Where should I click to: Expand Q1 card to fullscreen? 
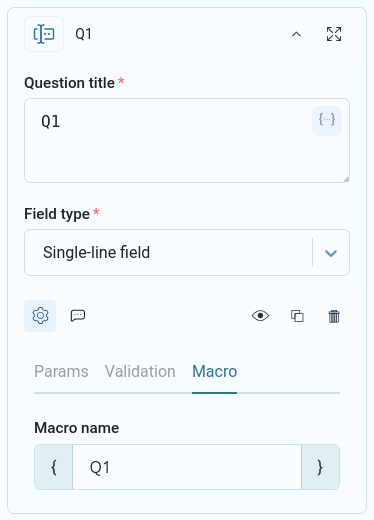tap(334, 34)
